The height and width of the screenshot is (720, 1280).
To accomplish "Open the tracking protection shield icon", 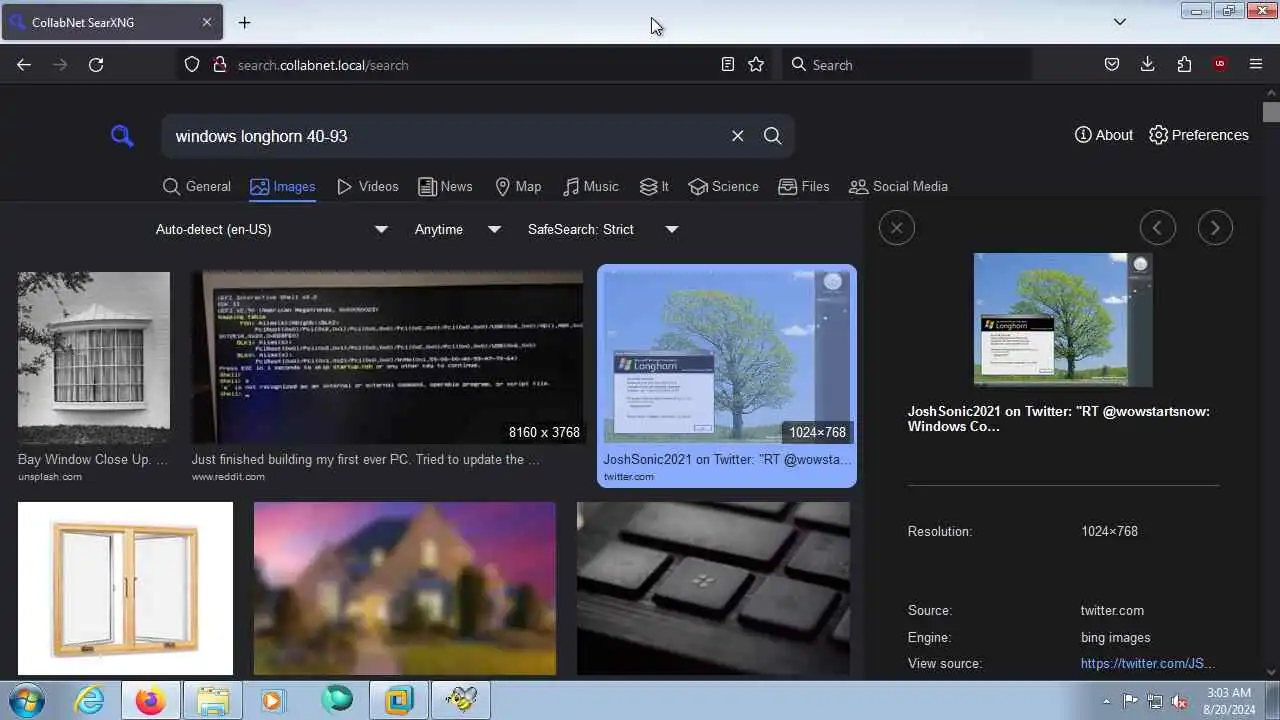I will [x=192, y=64].
